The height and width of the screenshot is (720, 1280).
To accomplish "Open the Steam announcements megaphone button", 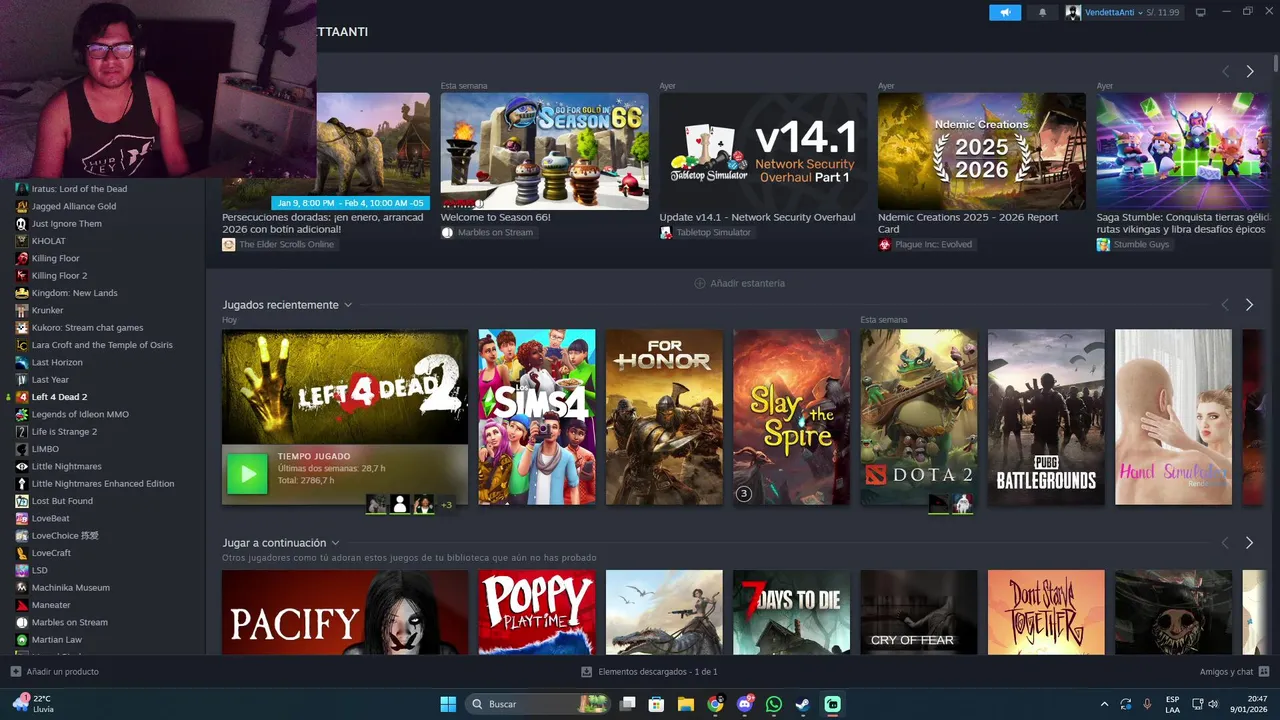I will (x=1005, y=13).
